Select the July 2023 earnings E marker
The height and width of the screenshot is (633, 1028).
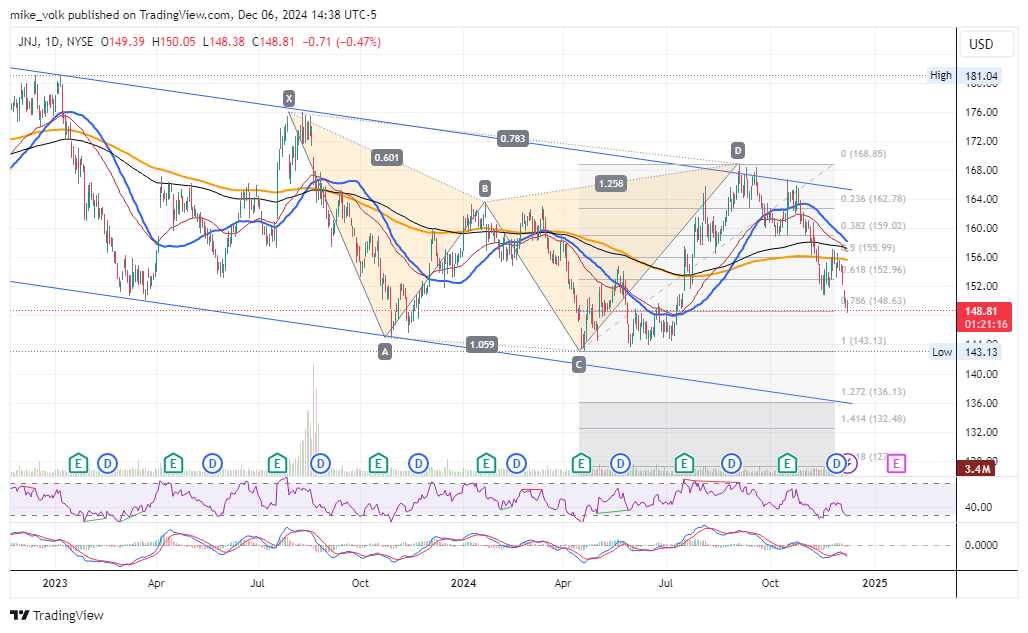[x=277, y=464]
